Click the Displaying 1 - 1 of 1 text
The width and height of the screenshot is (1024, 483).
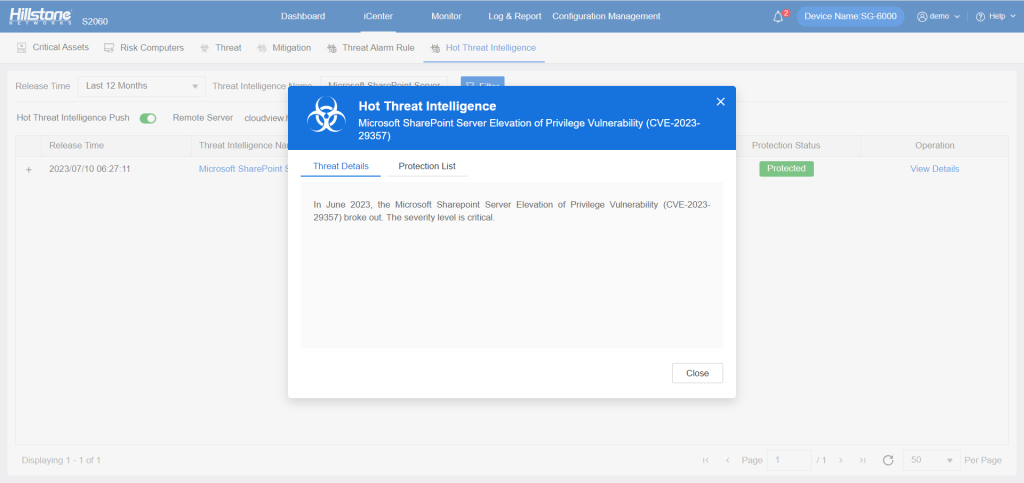61,460
